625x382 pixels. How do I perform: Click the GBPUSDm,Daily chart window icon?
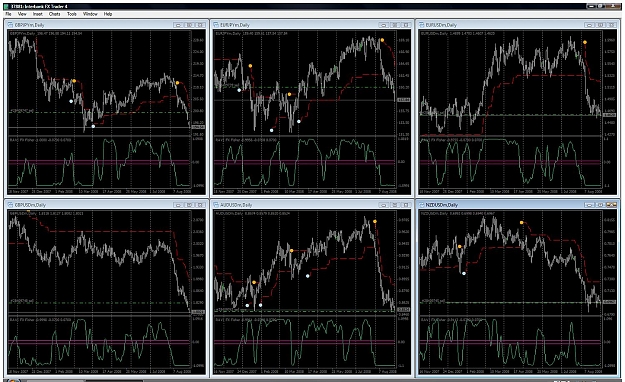(11, 205)
